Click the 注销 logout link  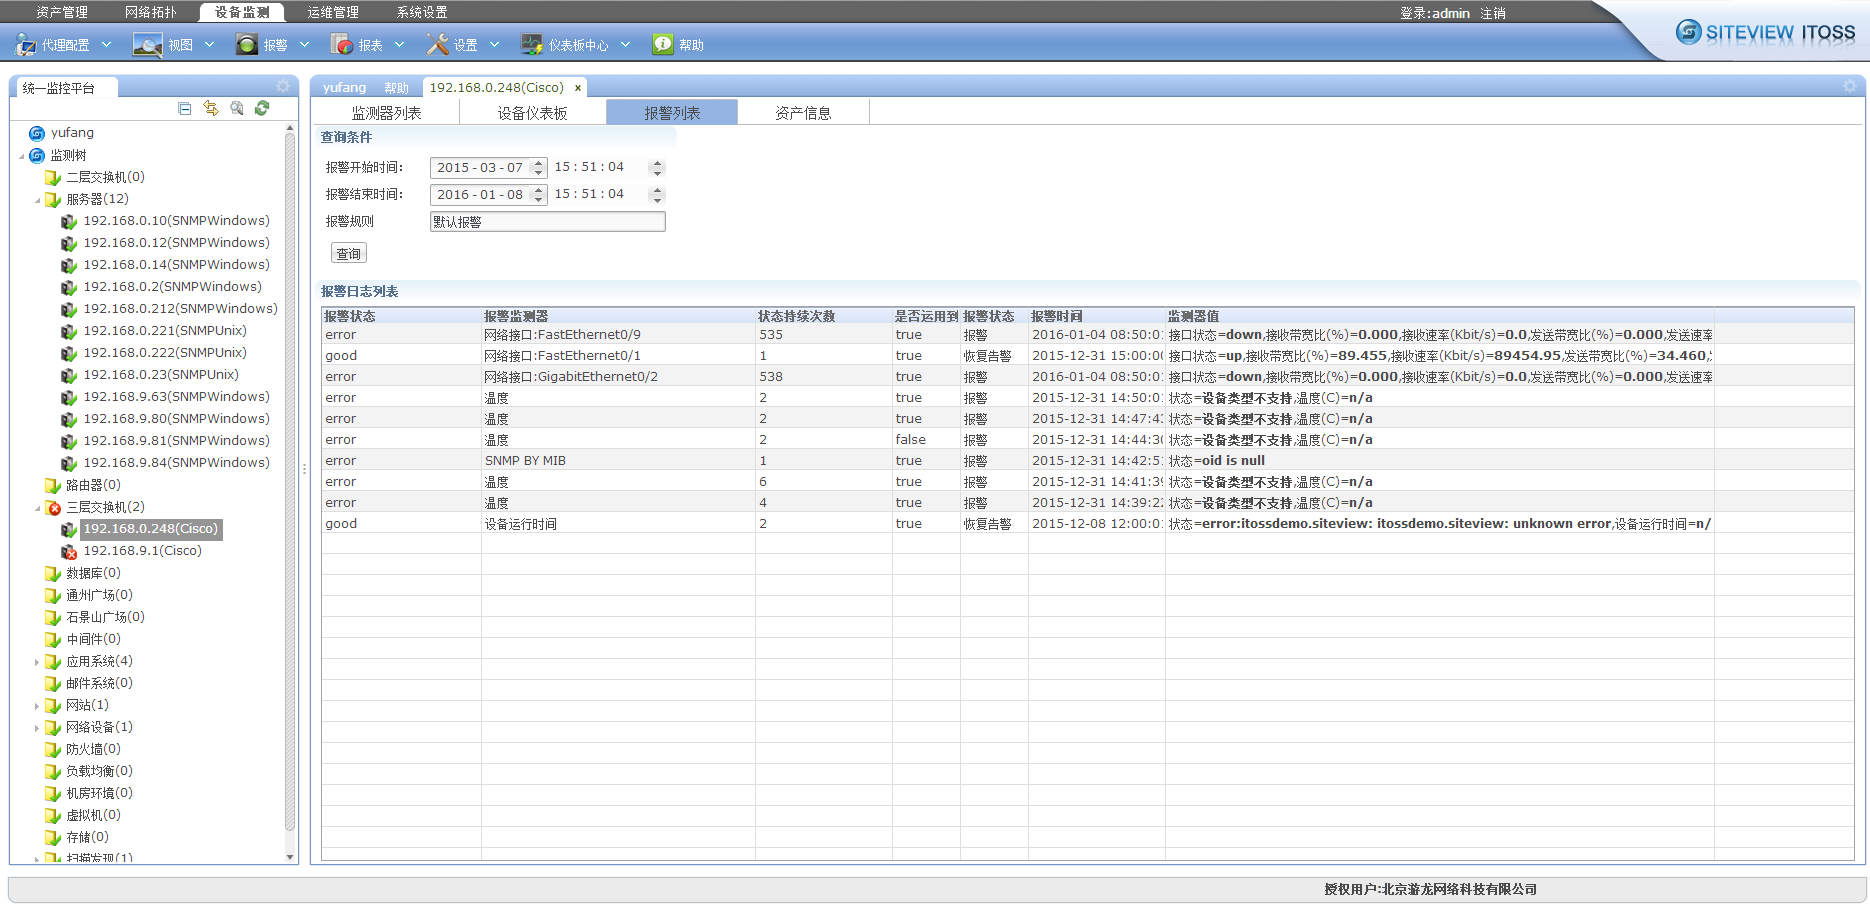click(1493, 13)
